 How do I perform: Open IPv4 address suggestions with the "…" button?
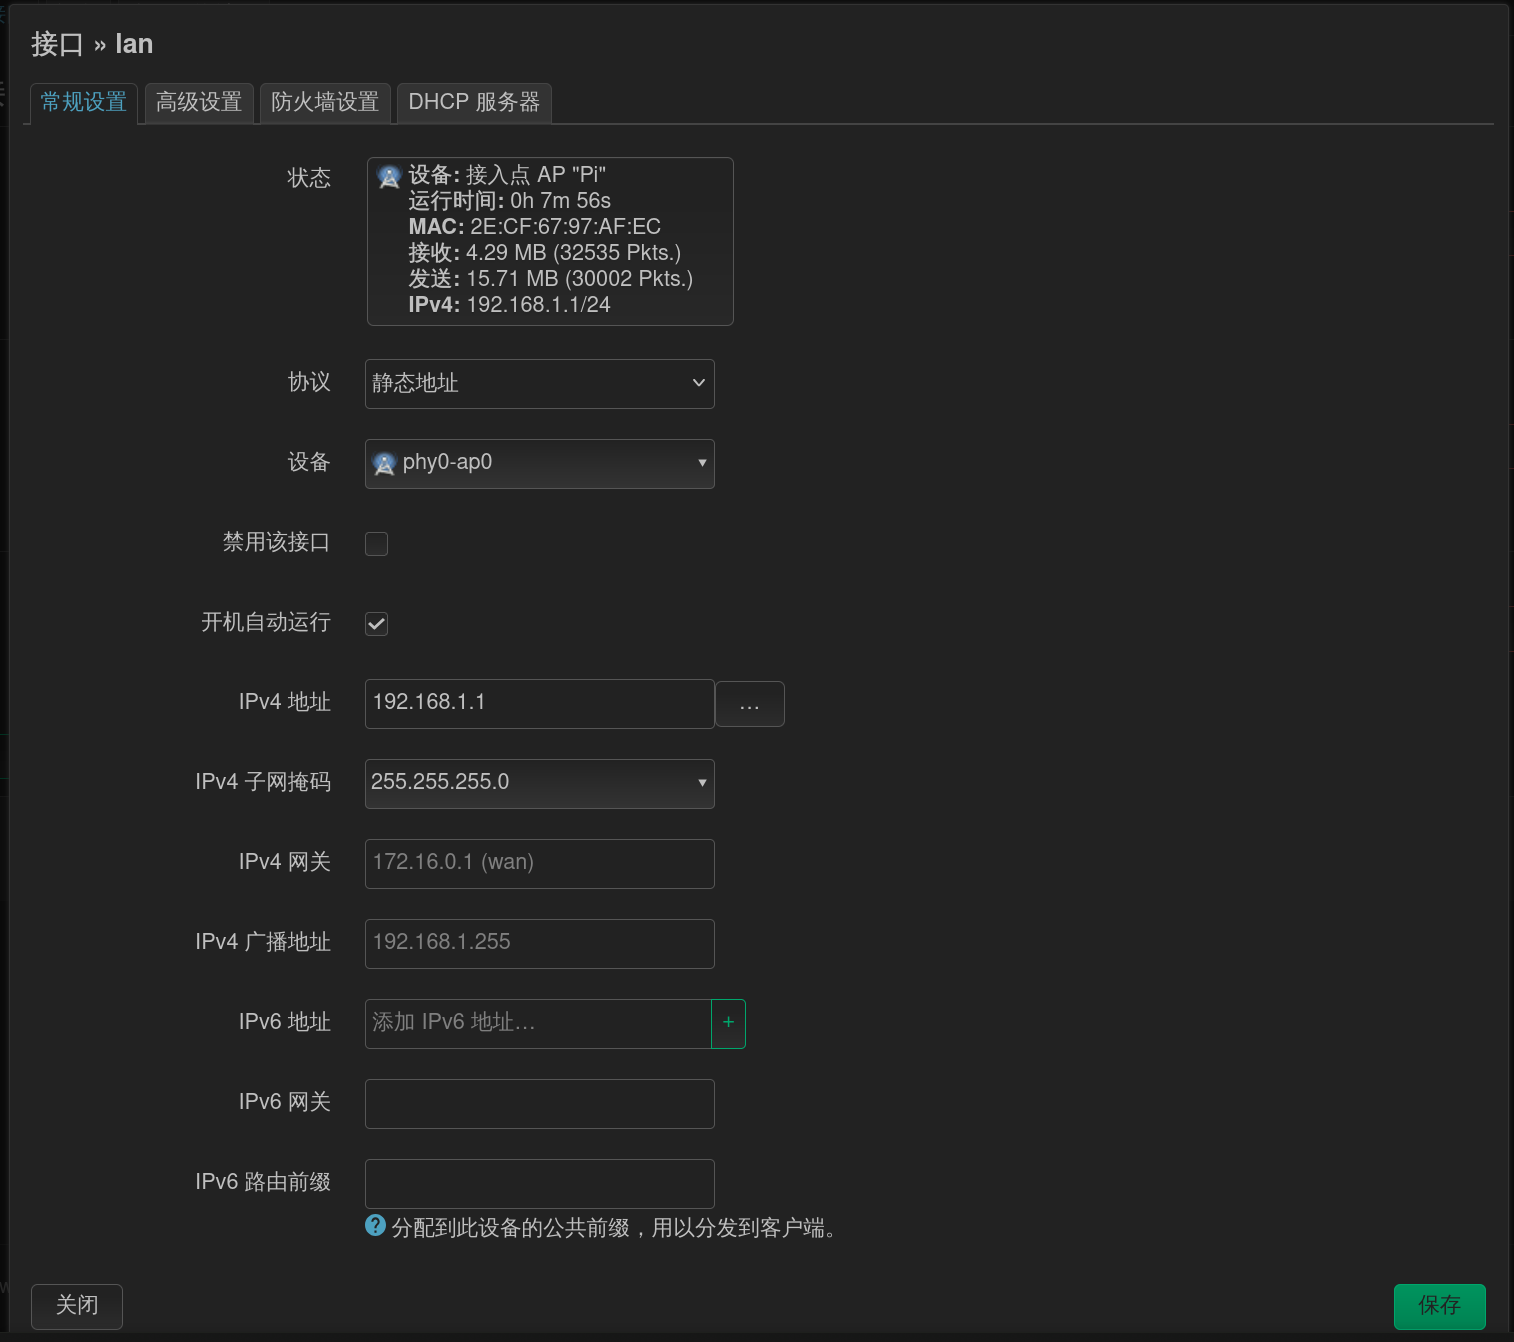coord(749,703)
